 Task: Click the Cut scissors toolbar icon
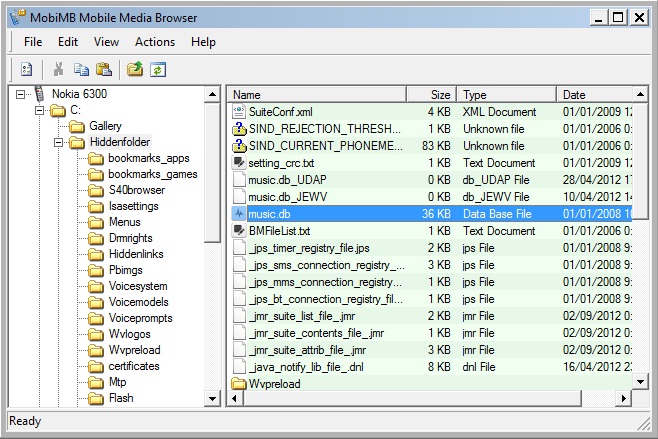[58, 69]
